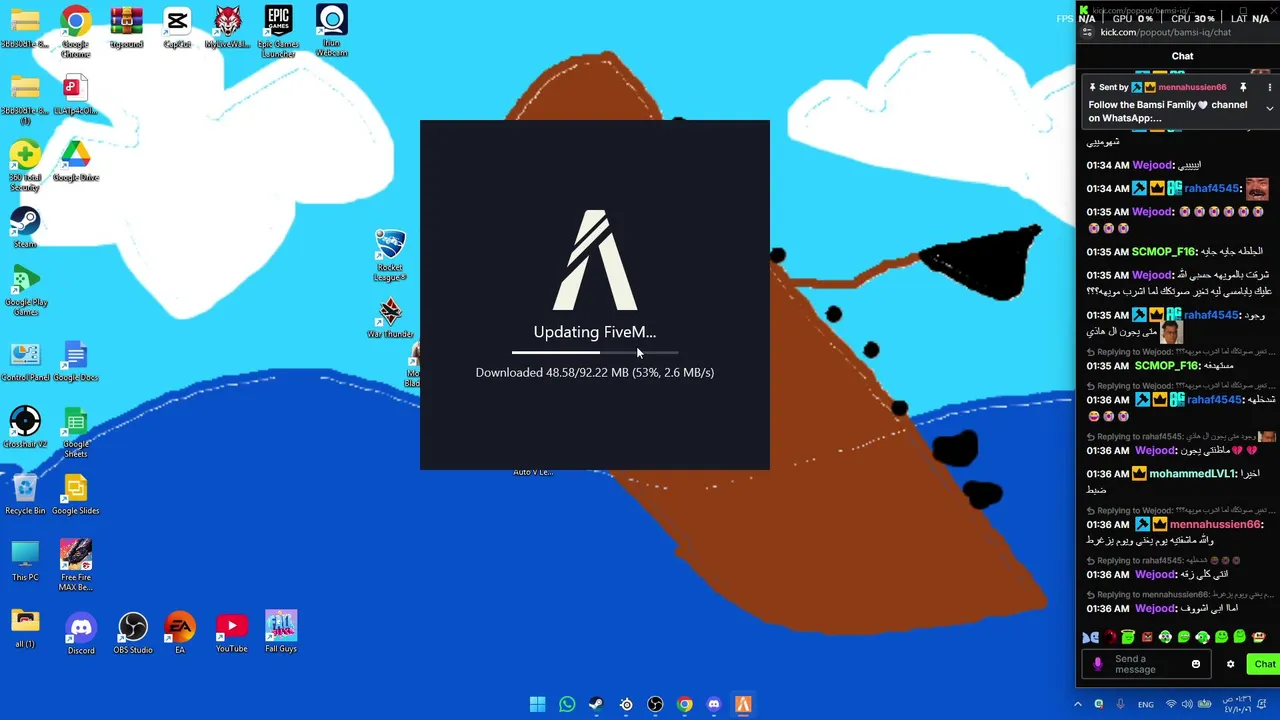This screenshot has width=1280, height=720.
Task: Click the green Chat send button
Action: click(1265, 664)
